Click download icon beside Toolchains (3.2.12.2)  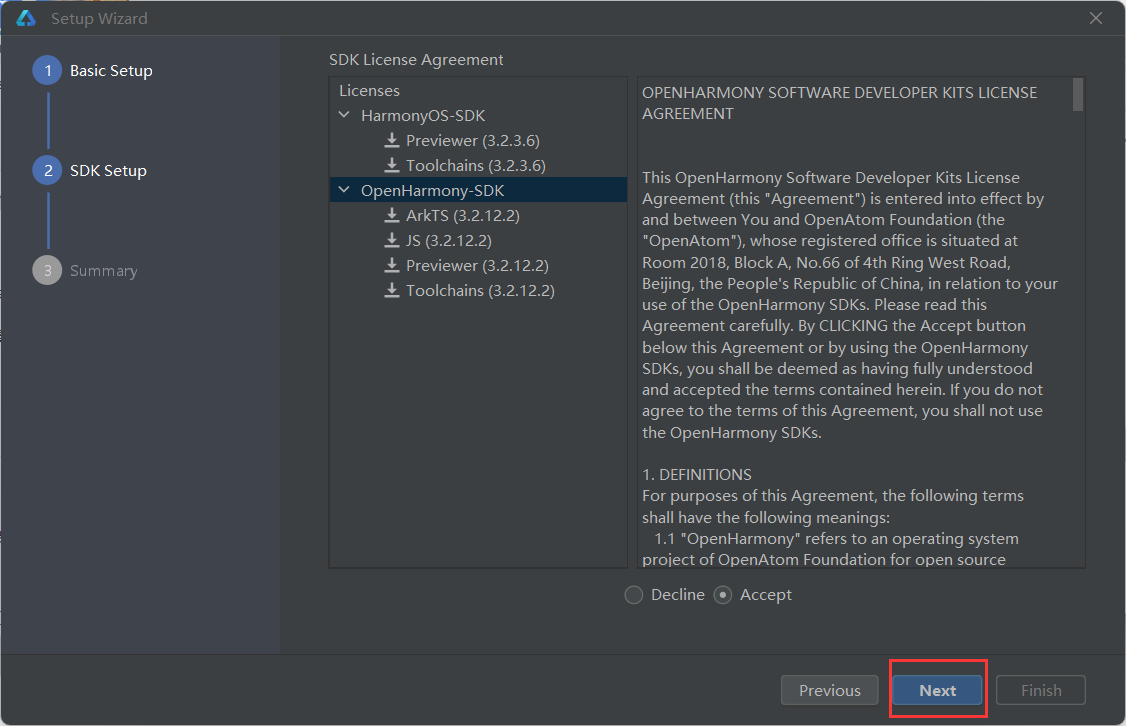click(391, 290)
